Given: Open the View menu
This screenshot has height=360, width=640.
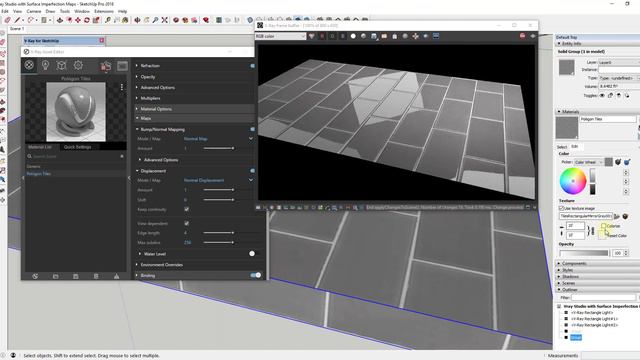Looking at the screenshot, I should tap(18, 11).
